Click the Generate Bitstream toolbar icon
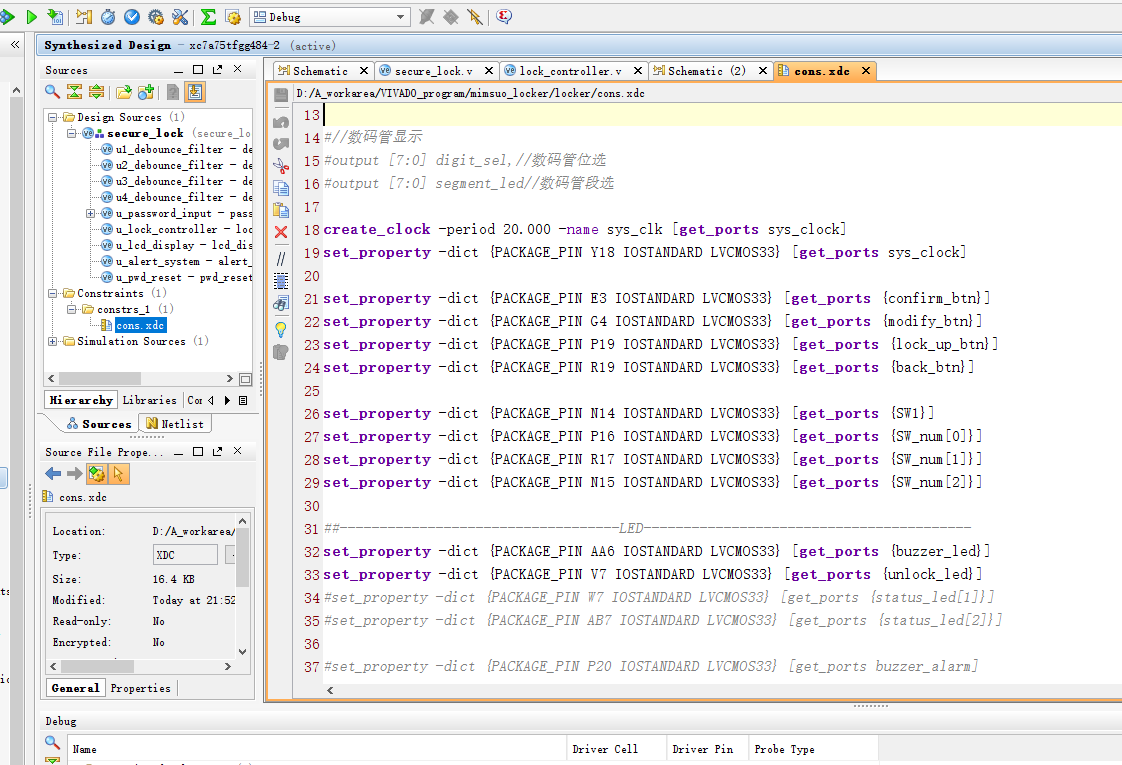Image resolution: width=1122 pixels, height=765 pixels. click(55, 16)
